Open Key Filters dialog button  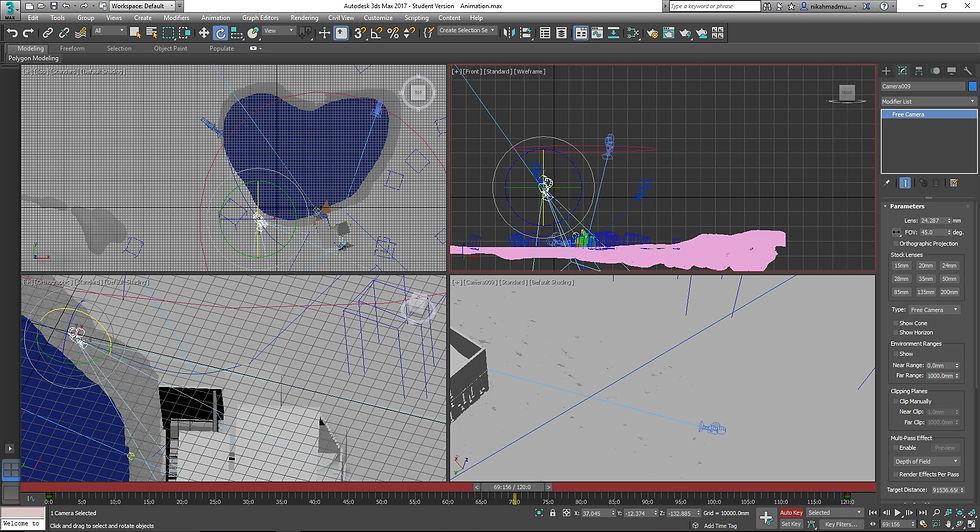point(841,524)
